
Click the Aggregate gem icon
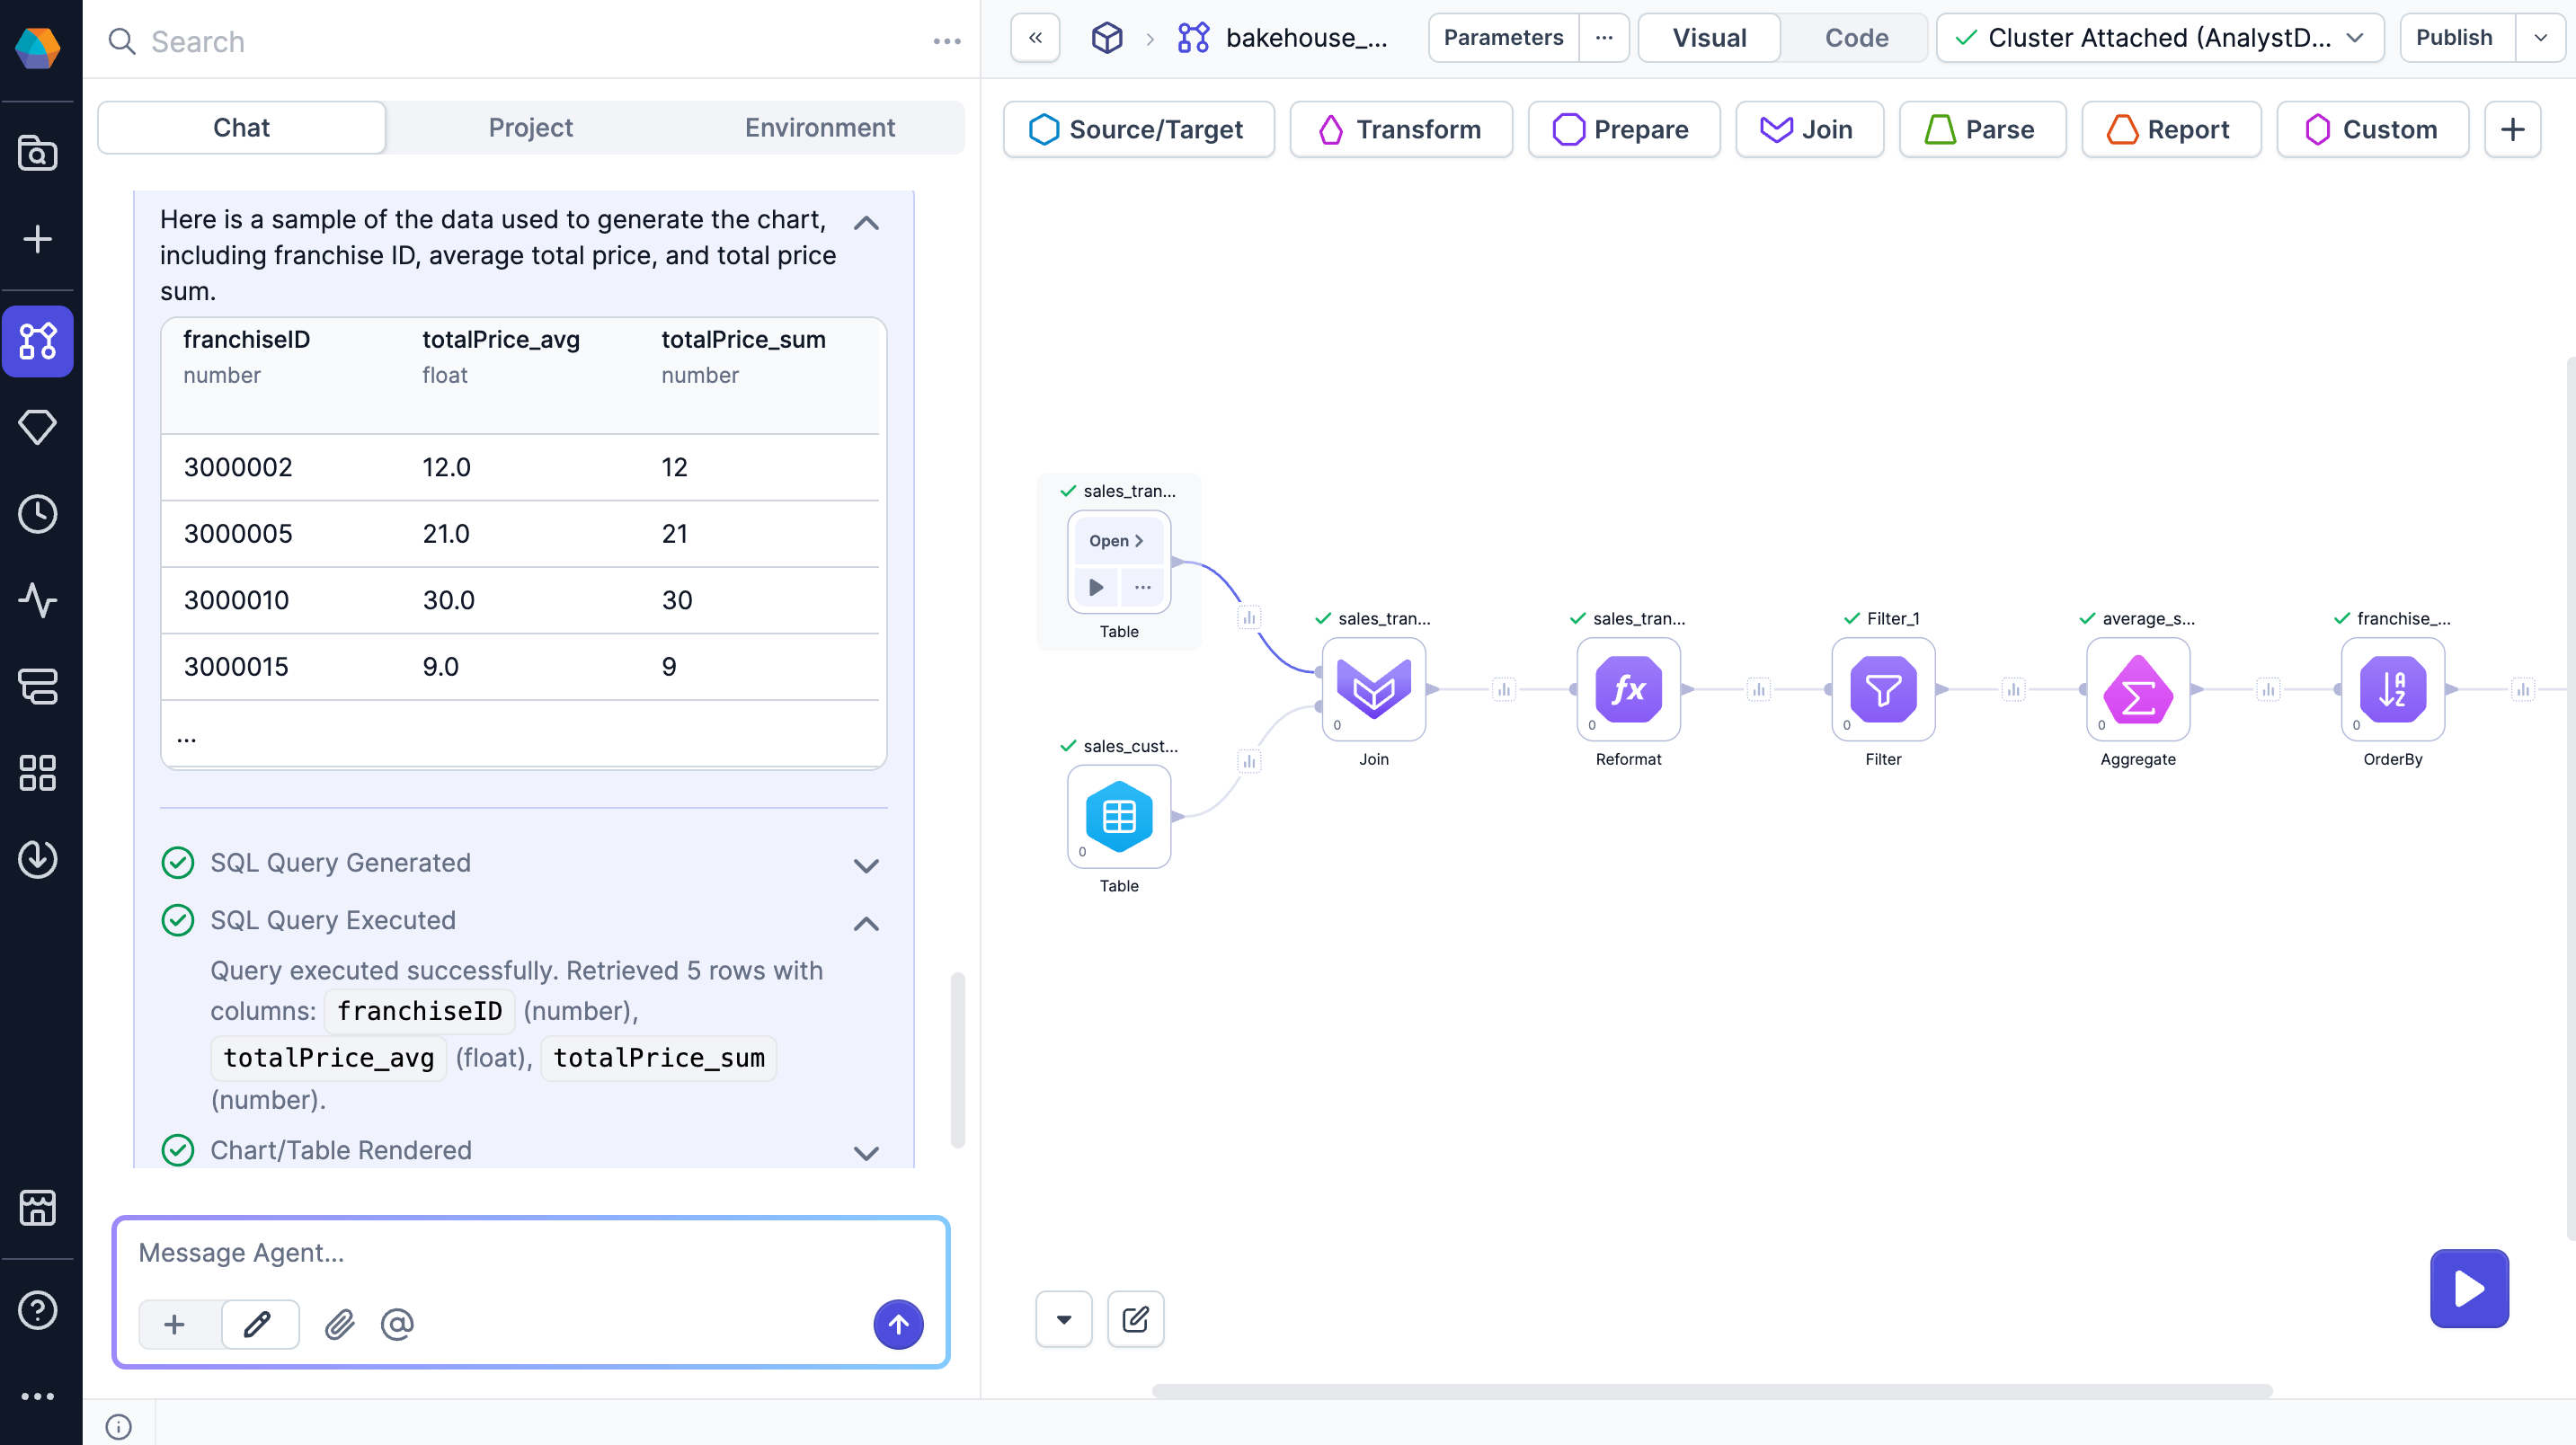pyautogui.click(x=2137, y=689)
